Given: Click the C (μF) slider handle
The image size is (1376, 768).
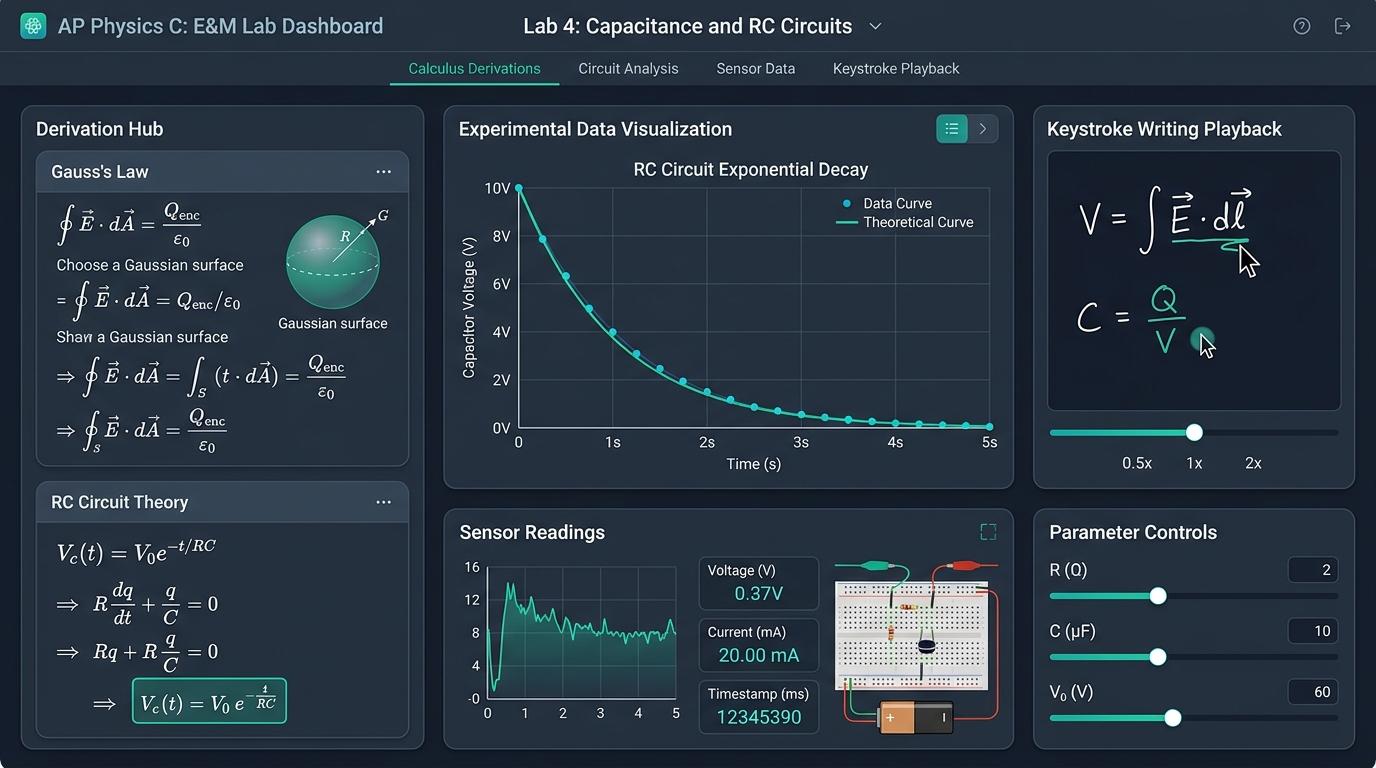Looking at the screenshot, I should [x=1158, y=657].
